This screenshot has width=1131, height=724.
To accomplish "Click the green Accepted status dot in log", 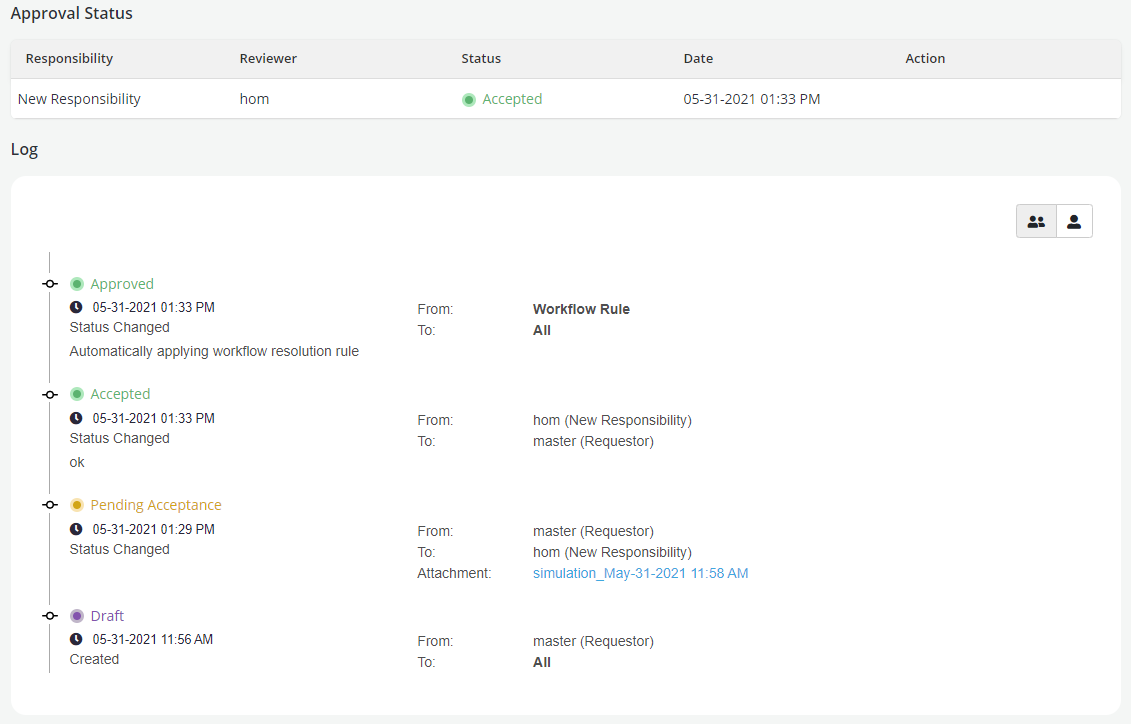I will click(x=77, y=394).
